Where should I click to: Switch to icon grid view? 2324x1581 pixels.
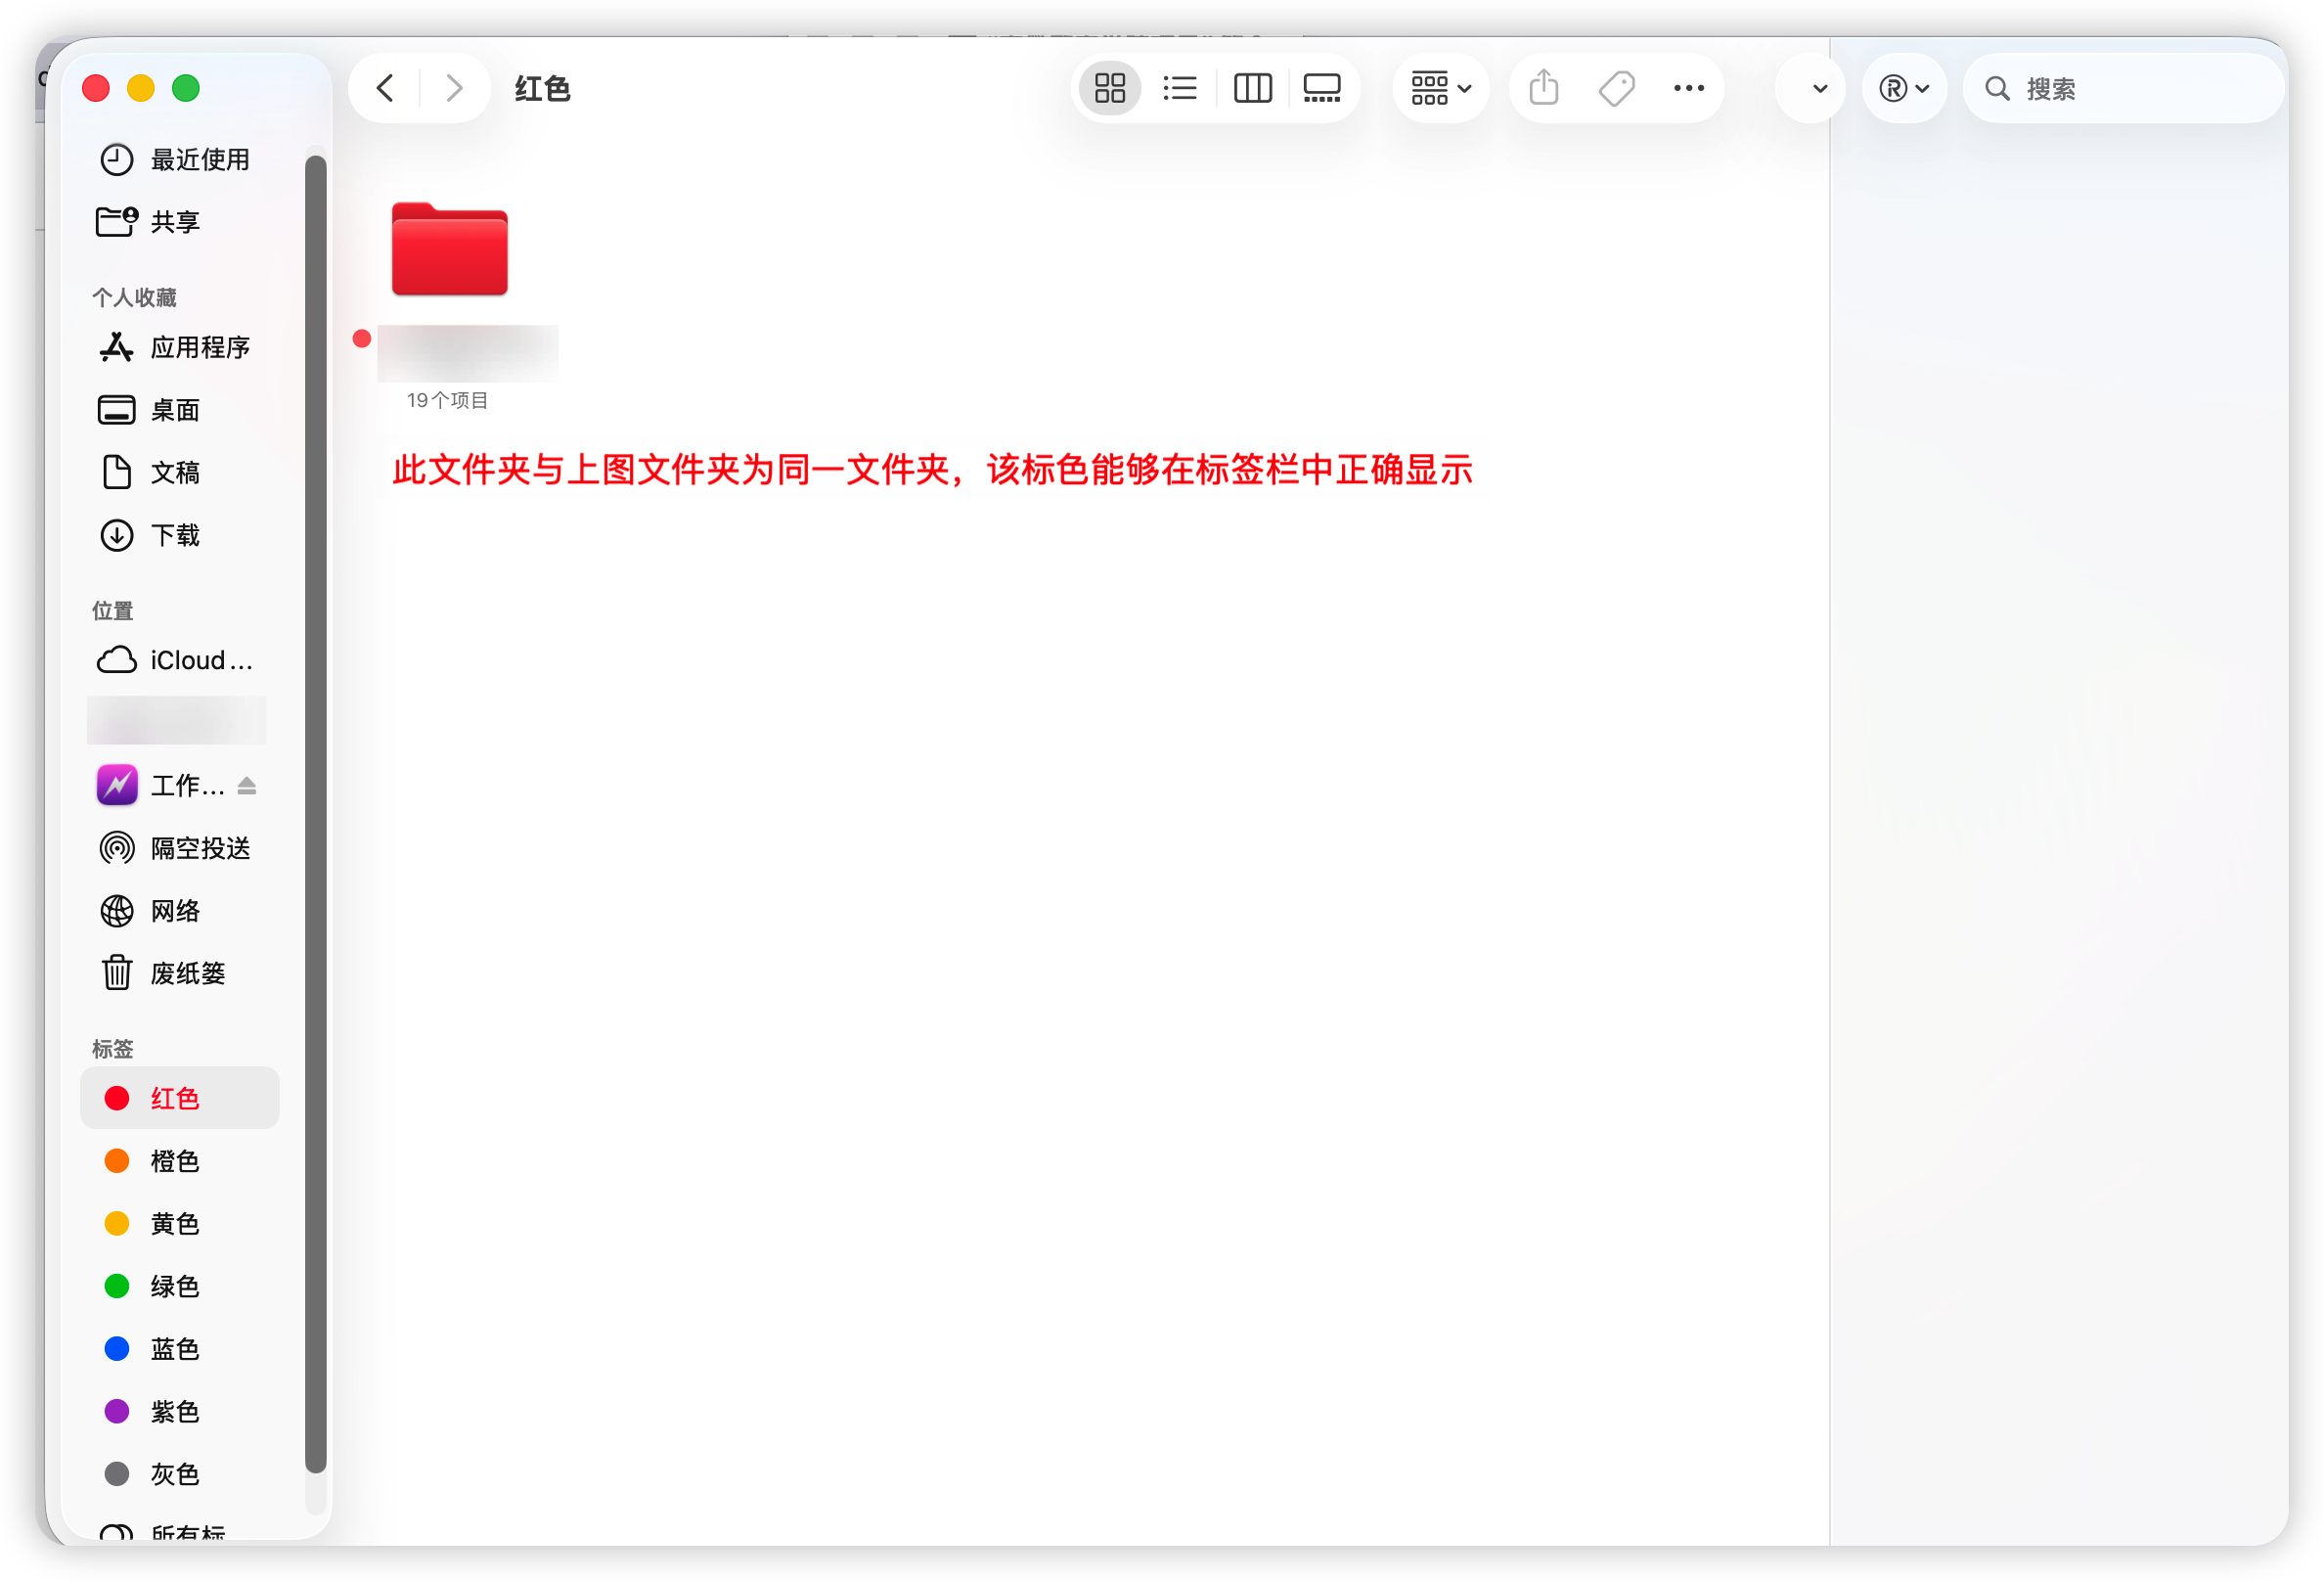[1109, 88]
